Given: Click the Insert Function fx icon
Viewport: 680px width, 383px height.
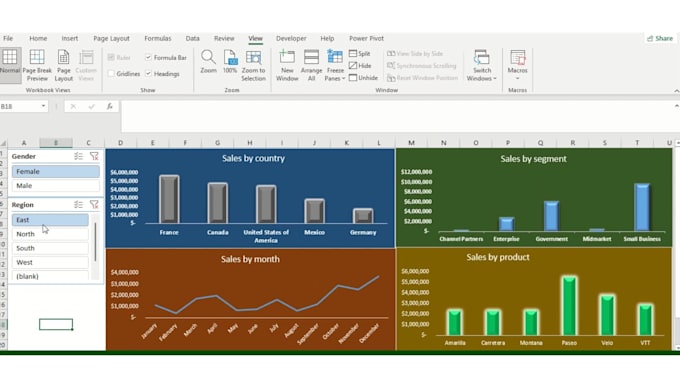Looking at the screenshot, I should [x=110, y=106].
